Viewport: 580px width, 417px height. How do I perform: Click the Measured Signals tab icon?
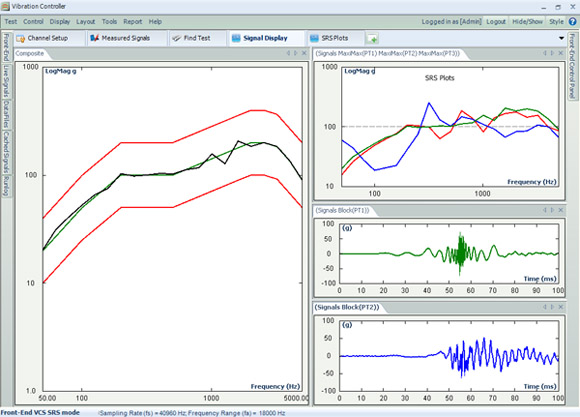[95, 38]
